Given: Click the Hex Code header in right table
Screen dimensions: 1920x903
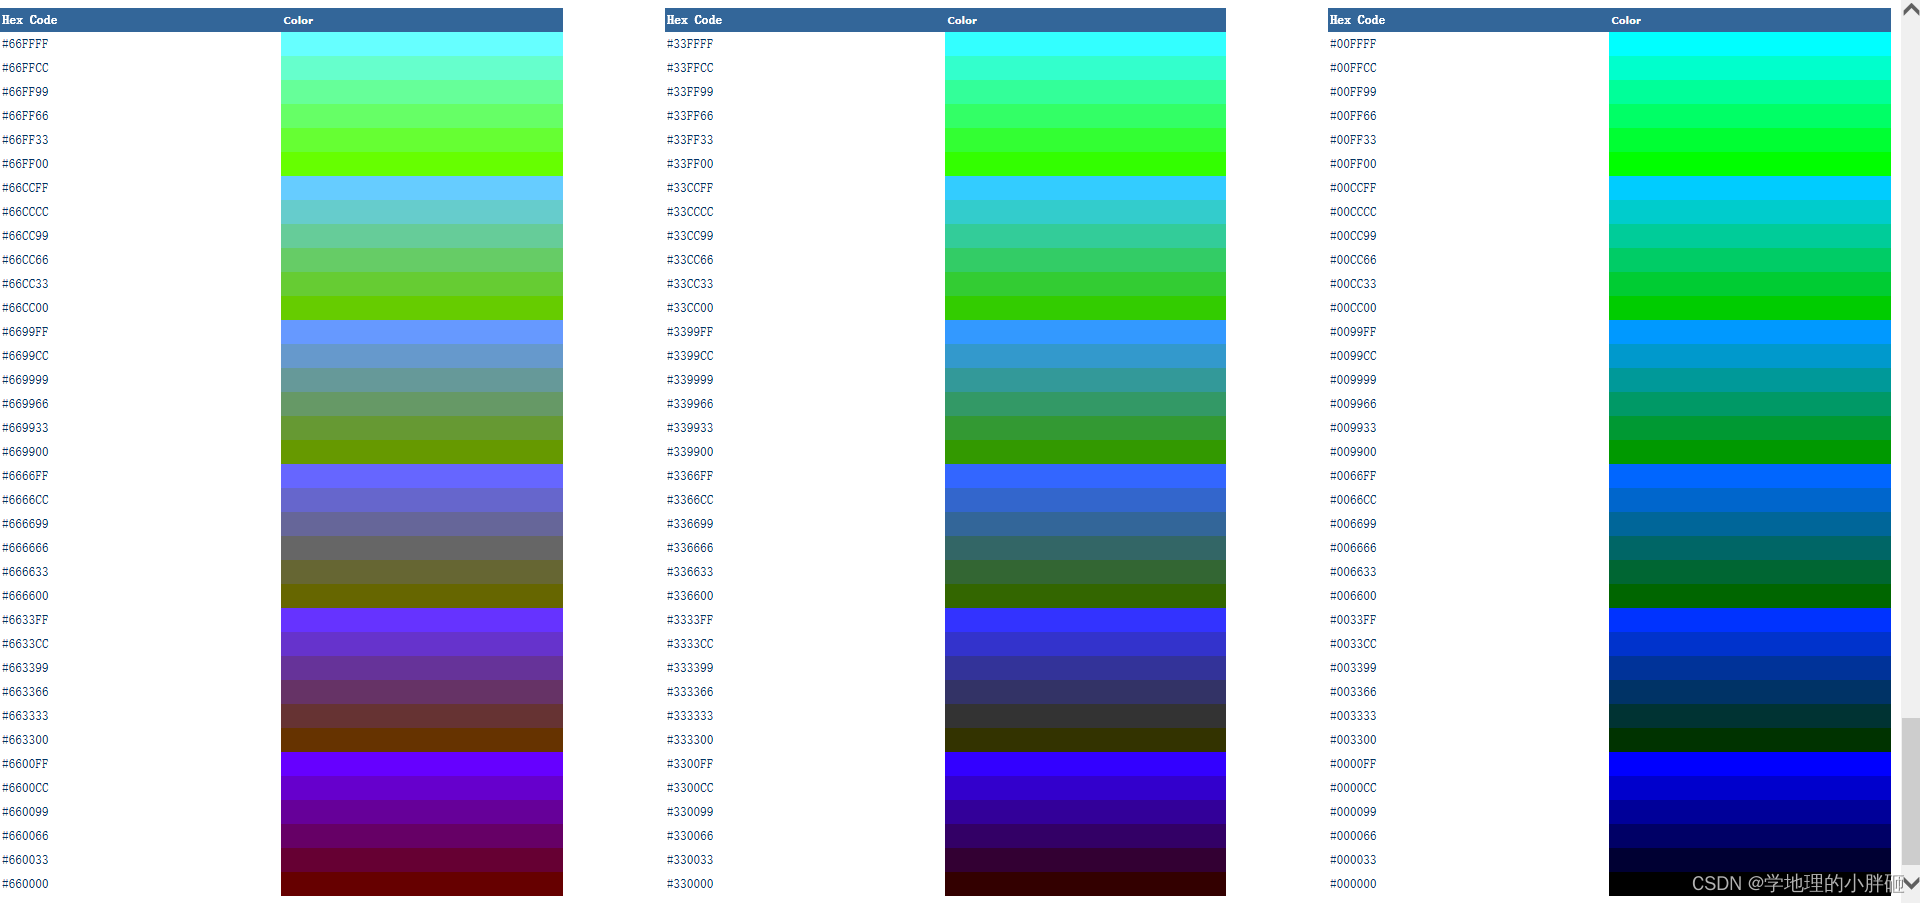Looking at the screenshot, I should tap(1357, 20).
